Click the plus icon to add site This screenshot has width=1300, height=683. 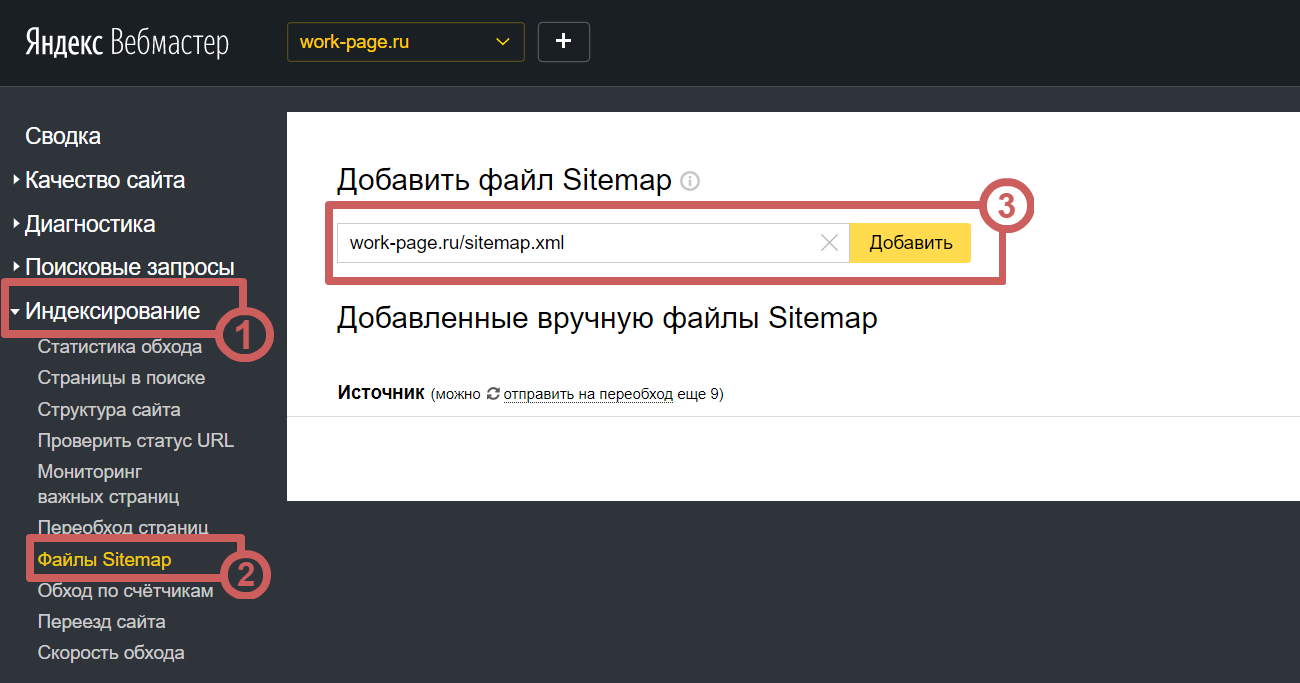pyautogui.click(x=563, y=42)
